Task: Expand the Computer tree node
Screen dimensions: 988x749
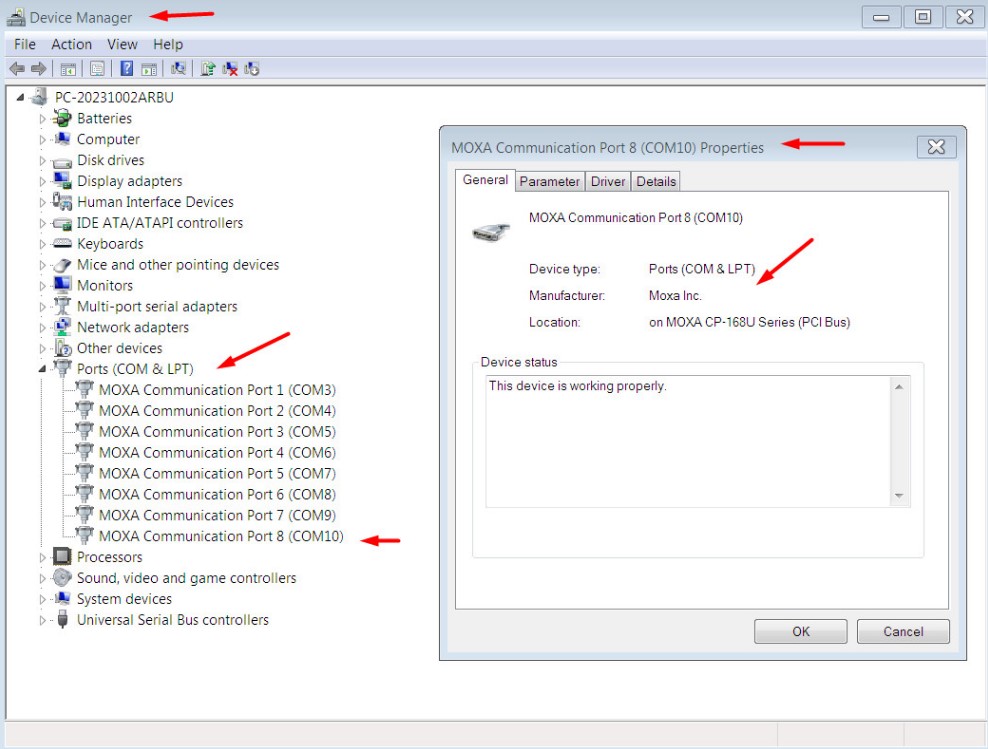Action: (42, 139)
